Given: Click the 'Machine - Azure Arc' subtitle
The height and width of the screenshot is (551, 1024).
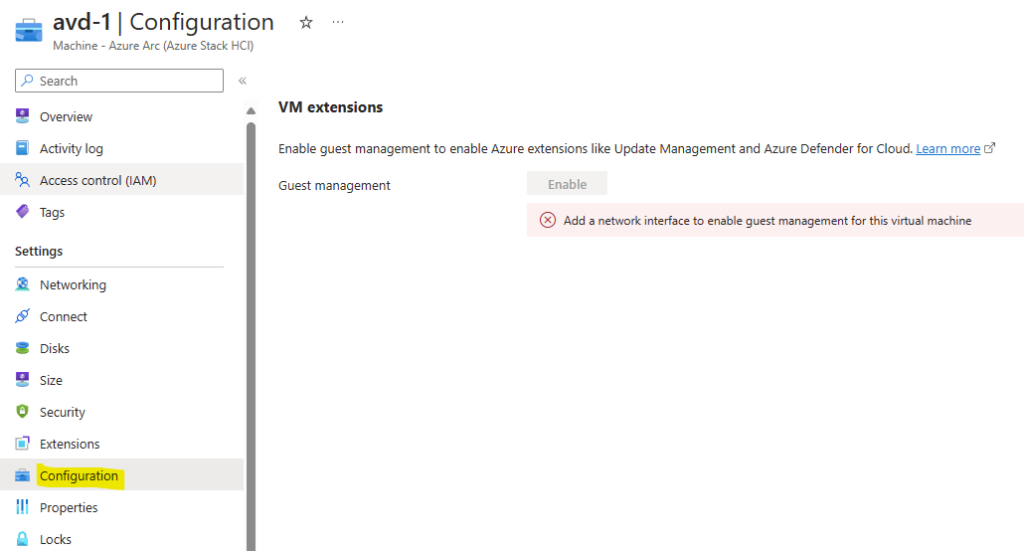Looking at the screenshot, I should tap(153, 46).
